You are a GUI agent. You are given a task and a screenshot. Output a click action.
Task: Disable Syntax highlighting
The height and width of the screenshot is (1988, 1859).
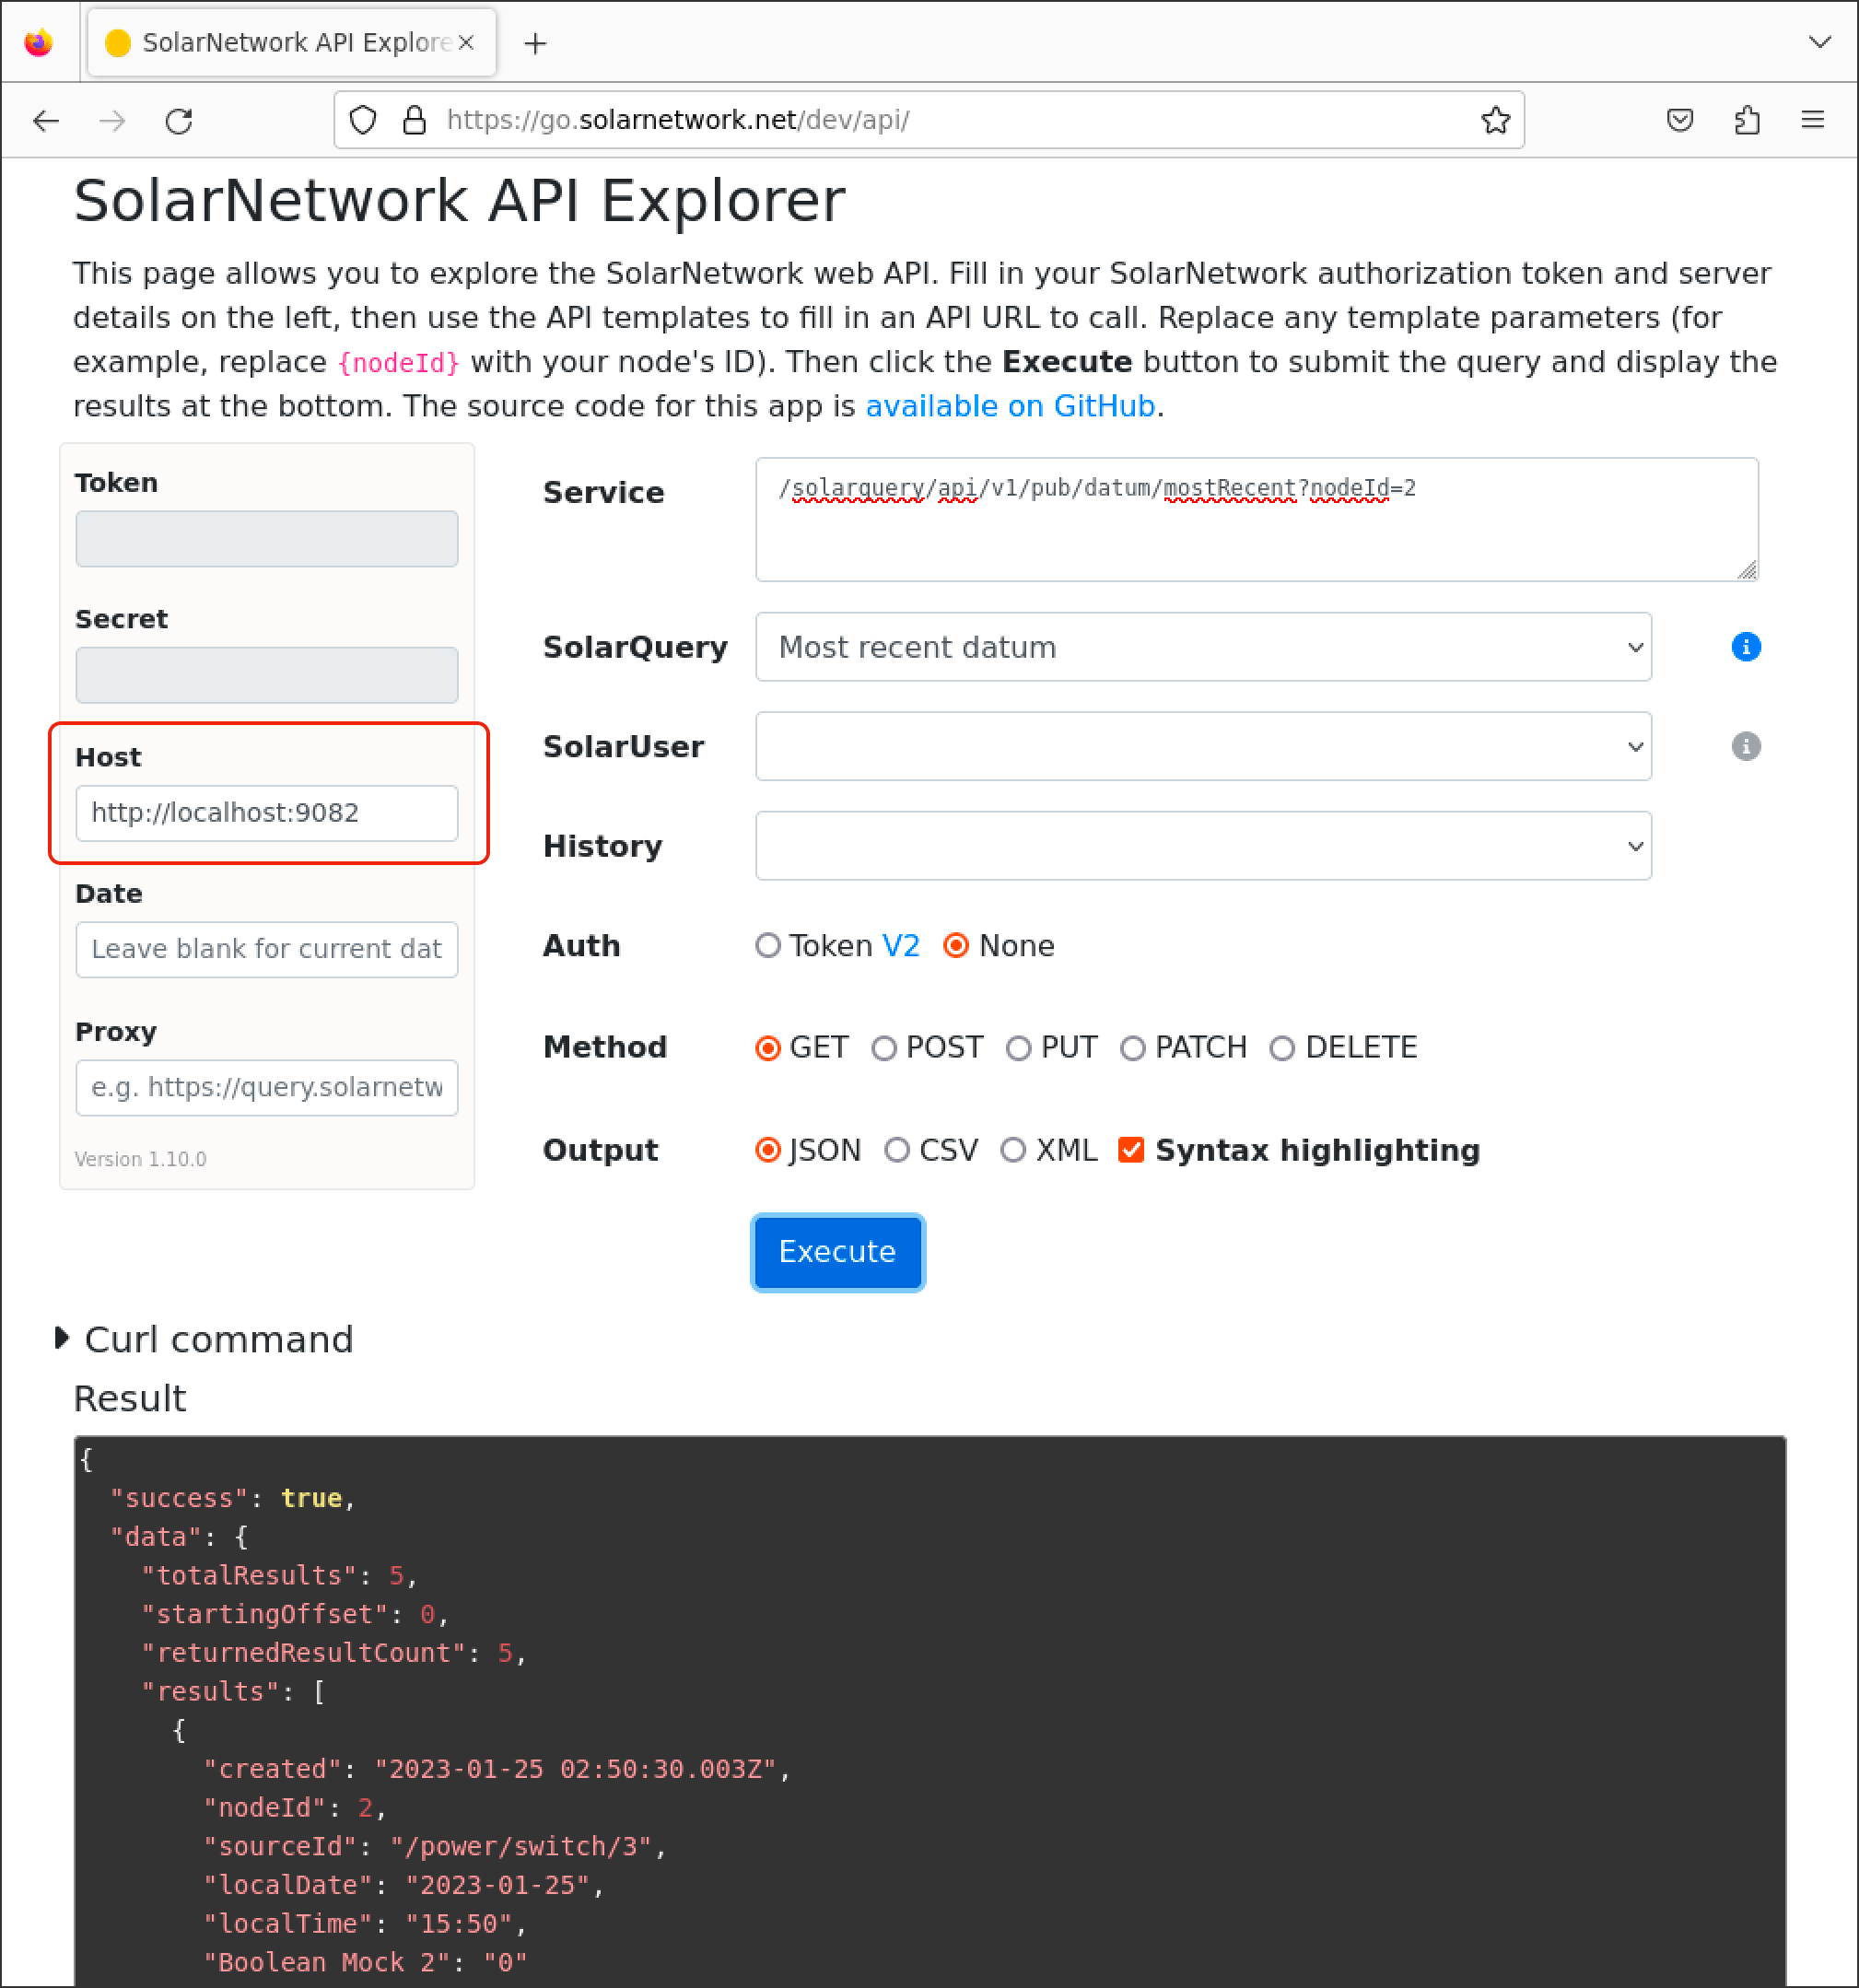point(1131,1150)
